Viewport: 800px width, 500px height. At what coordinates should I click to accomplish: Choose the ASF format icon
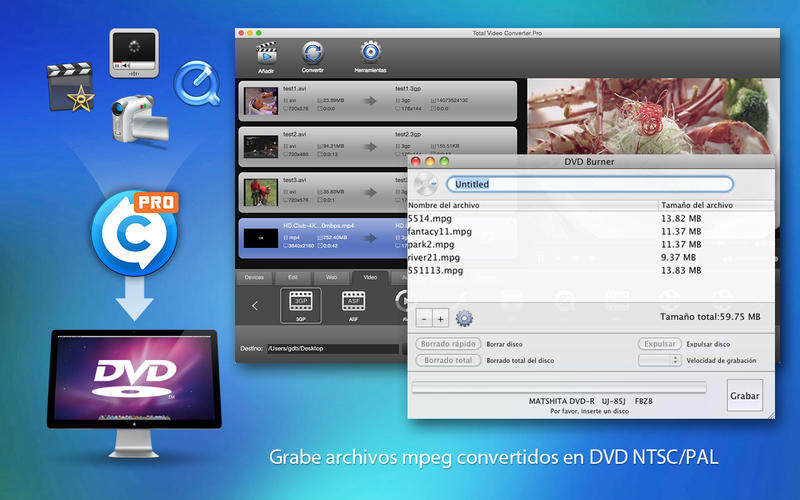pos(353,302)
